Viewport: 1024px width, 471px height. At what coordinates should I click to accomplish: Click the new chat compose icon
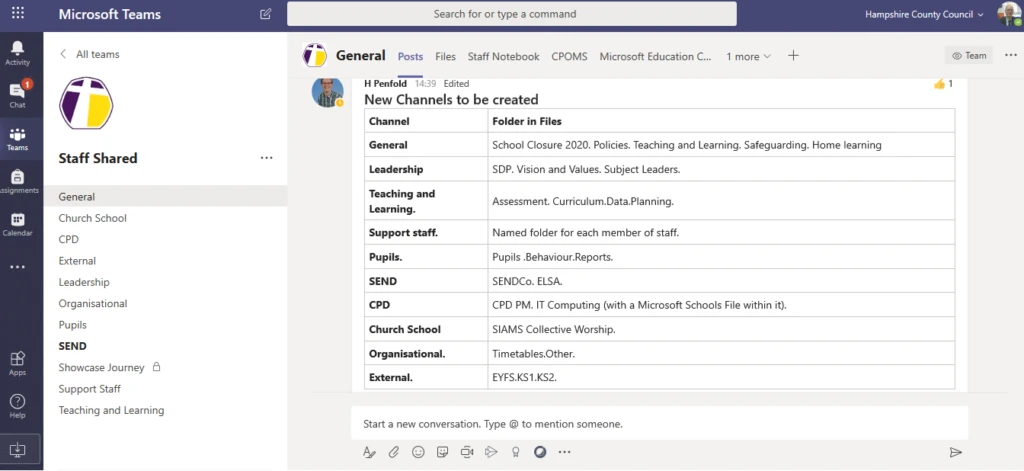point(265,14)
